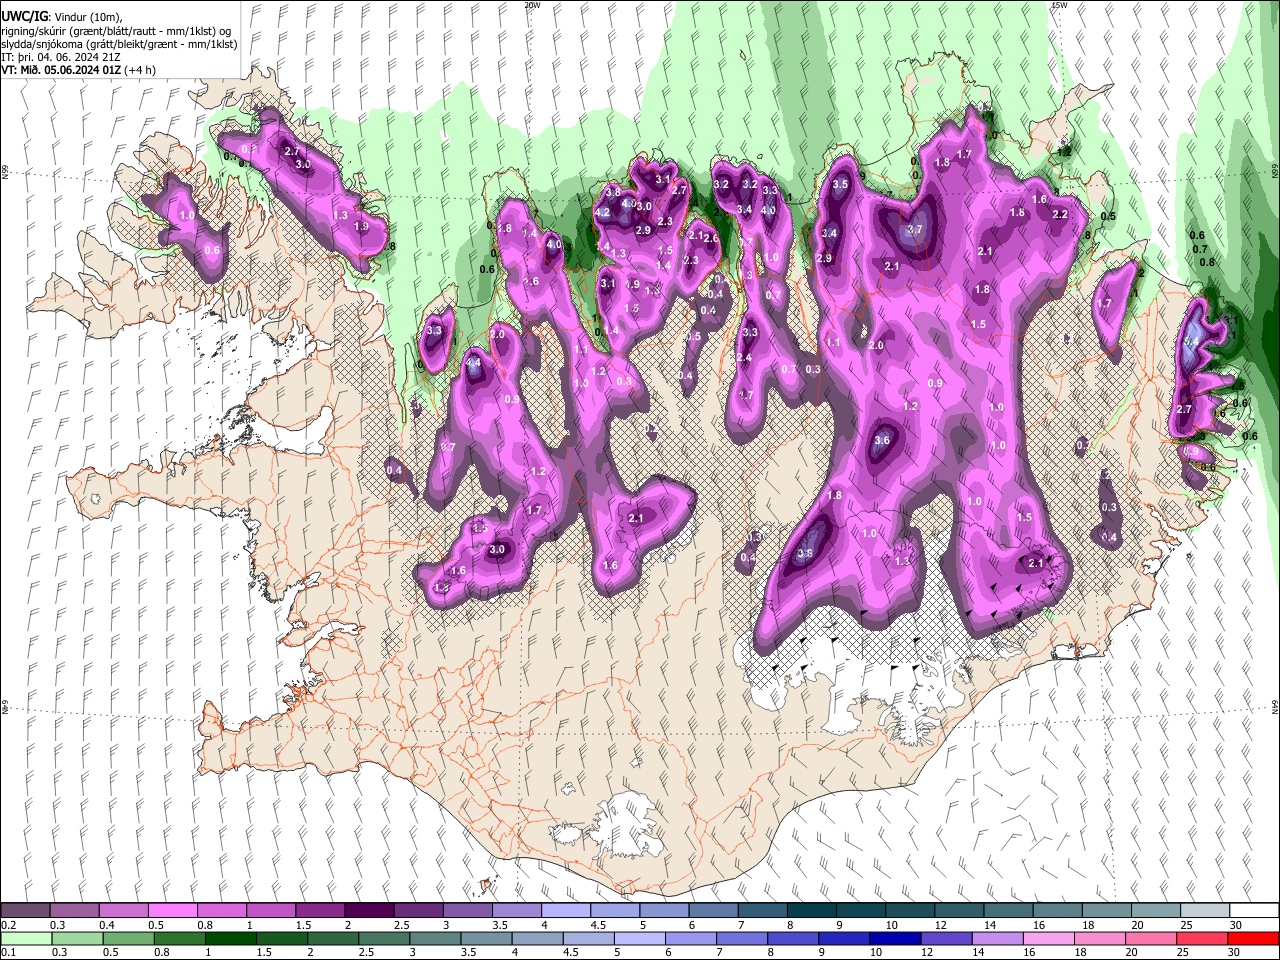Click the '20W' longitude label
Viewport: 1280px width, 960px height.
coord(532,4)
